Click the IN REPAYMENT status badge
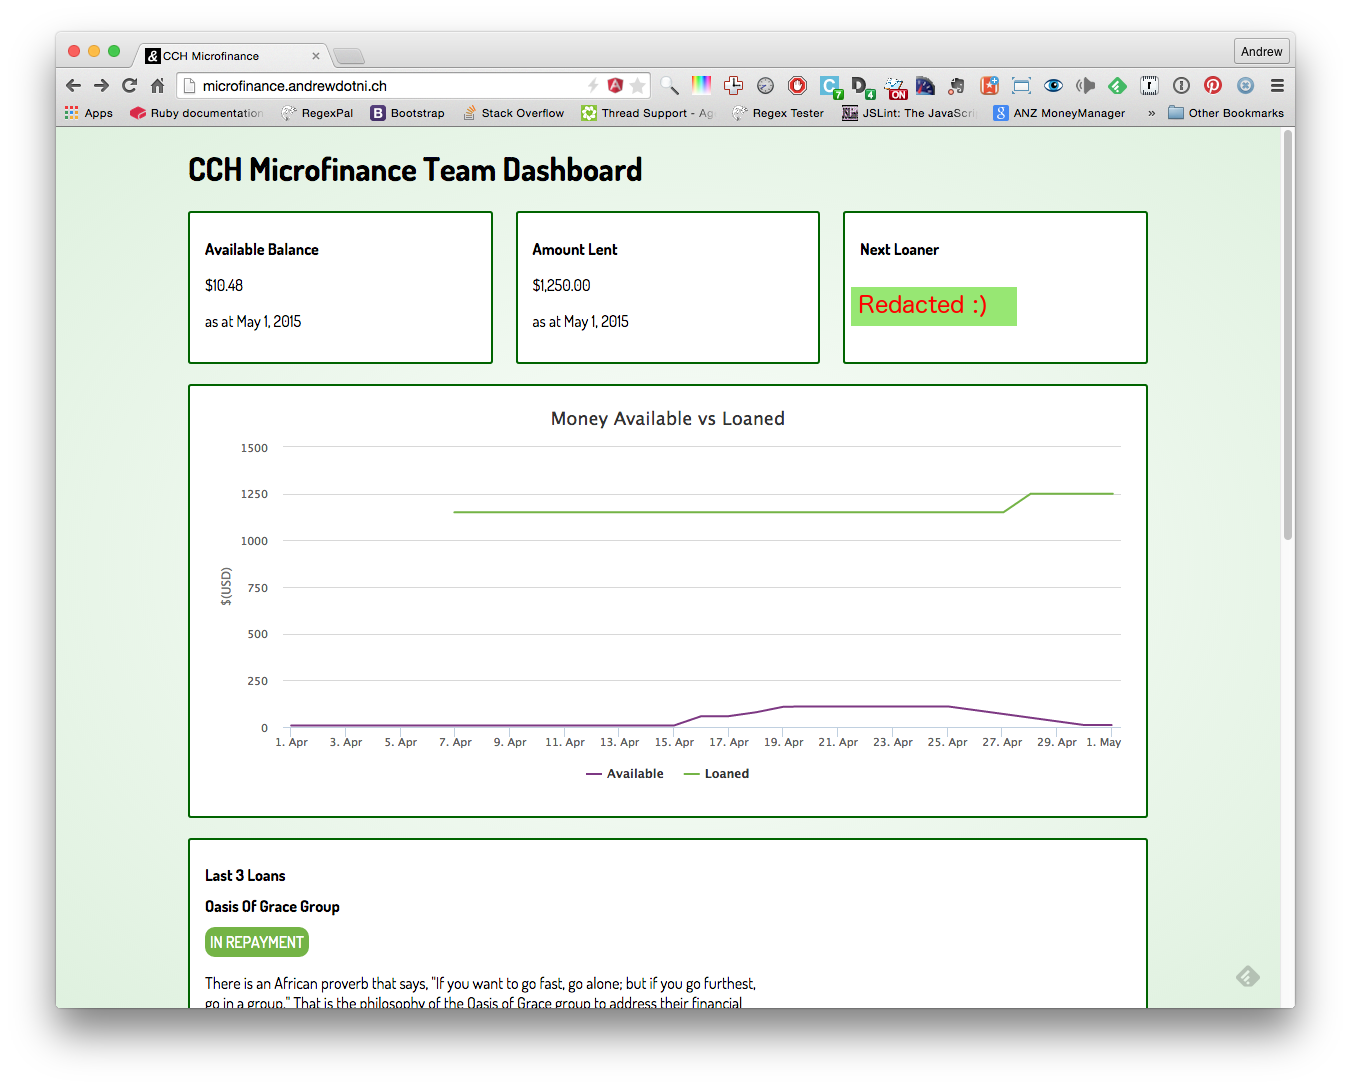 coord(257,942)
